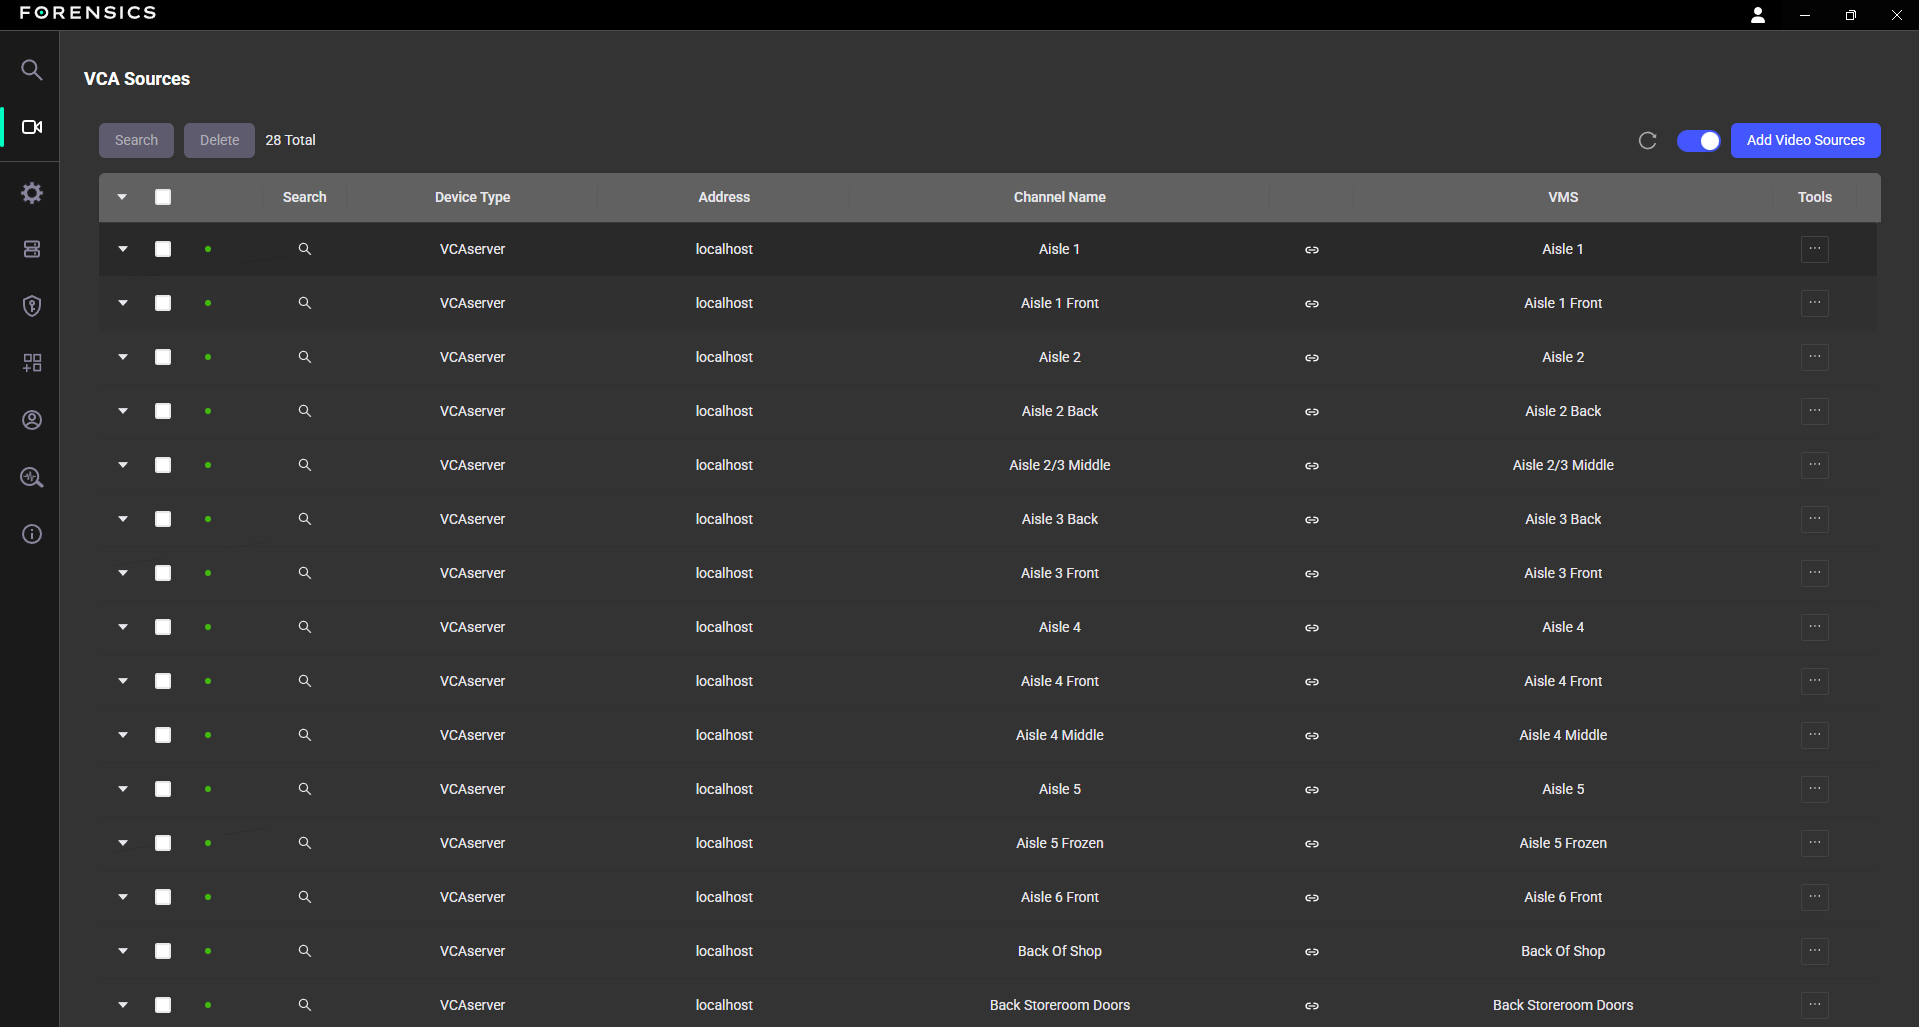The height and width of the screenshot is (1027, 1919).
Task: Click the link icon for Aisle 3 Back
Action: point(1311,520)
